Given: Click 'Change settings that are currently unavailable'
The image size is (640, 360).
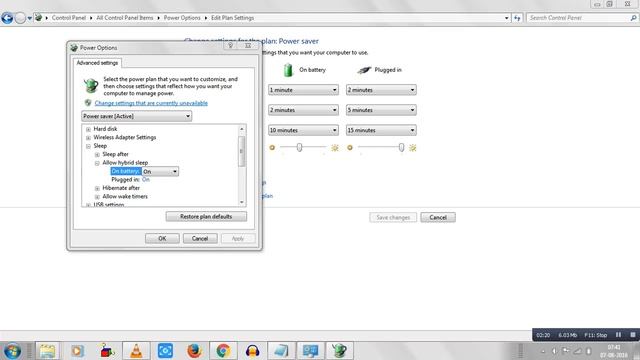Looking at the screenshot, I should (x=151, y=103).
